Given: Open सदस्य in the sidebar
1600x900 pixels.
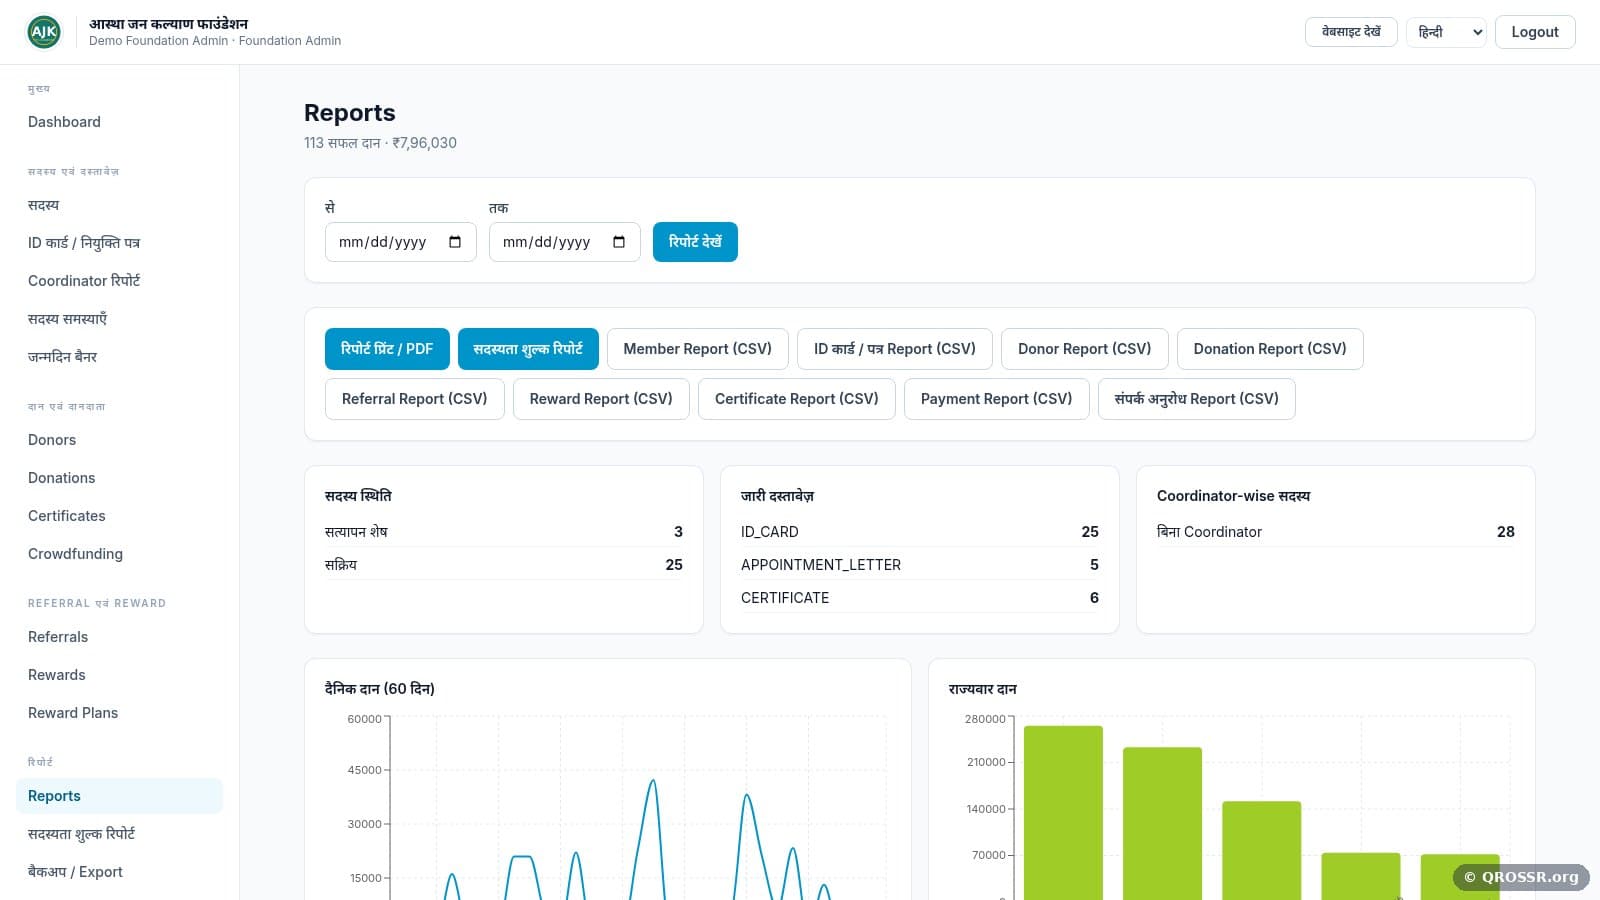Looking at the screenshot, I should pyautogui.click(x=119, y=205).
